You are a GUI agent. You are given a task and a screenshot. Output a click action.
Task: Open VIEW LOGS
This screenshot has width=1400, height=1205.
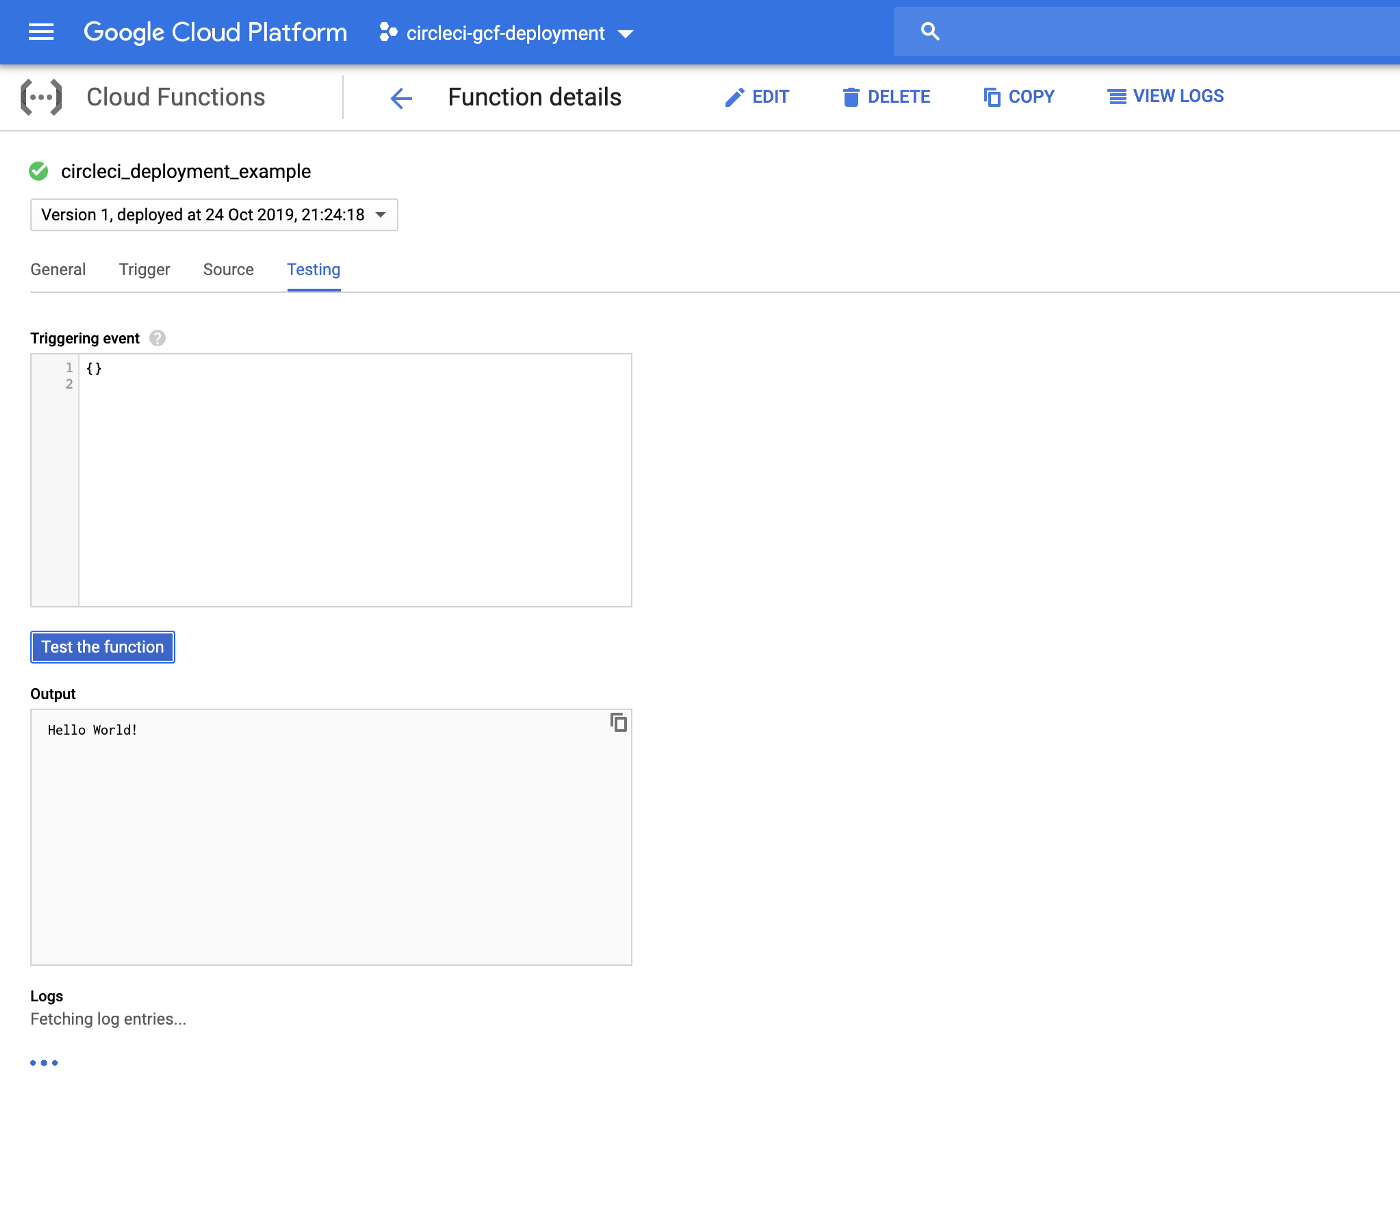[x=1165, y=96]
